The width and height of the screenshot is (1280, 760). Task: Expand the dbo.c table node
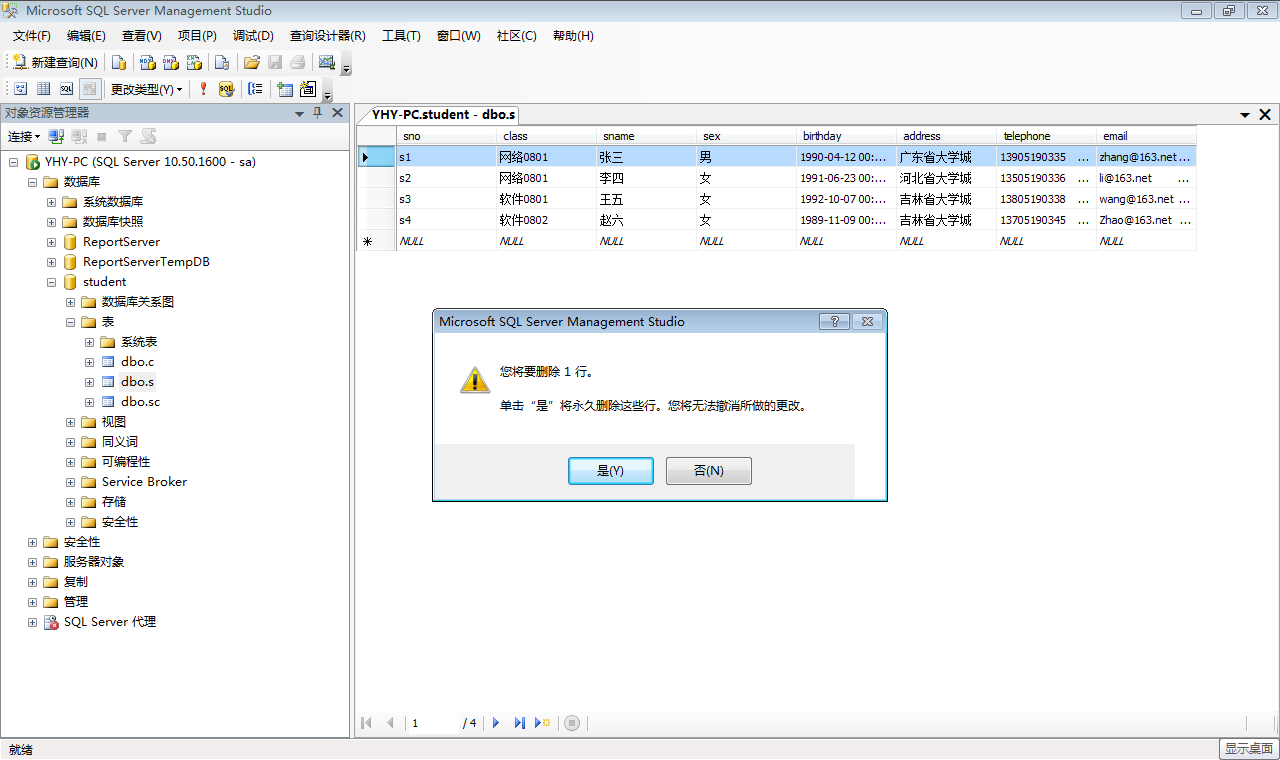tap(90, 362)
